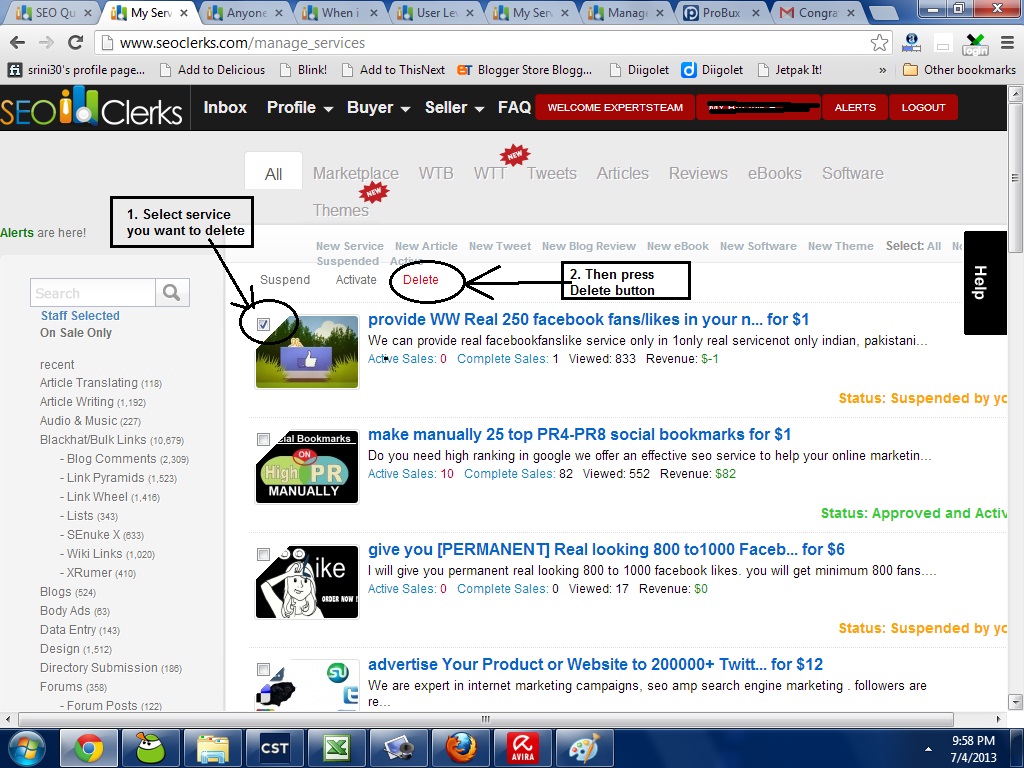Image resolution: width=1024 pixels, height=768 pixels.
Task: Open Windows Explorer folder in taskbar
Action: 213,748
